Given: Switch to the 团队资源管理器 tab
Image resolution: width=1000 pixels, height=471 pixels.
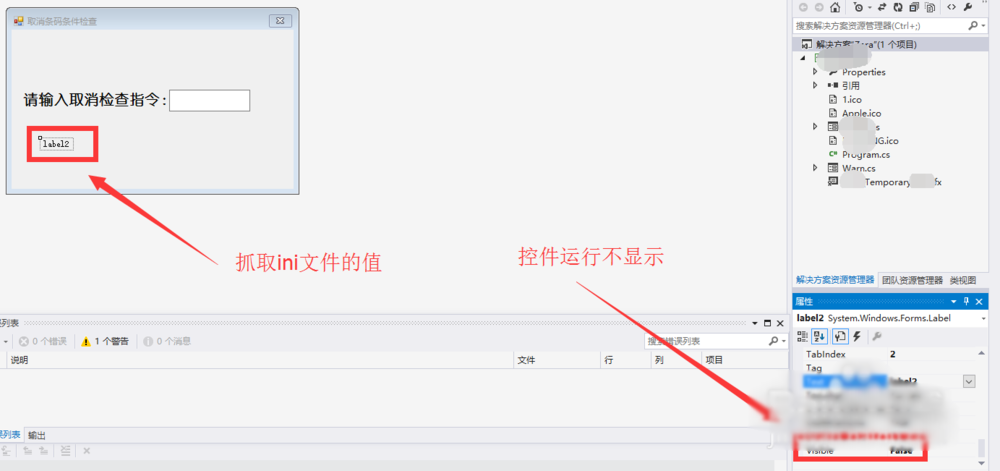Looking at the screenshot, I should [913, 280].
